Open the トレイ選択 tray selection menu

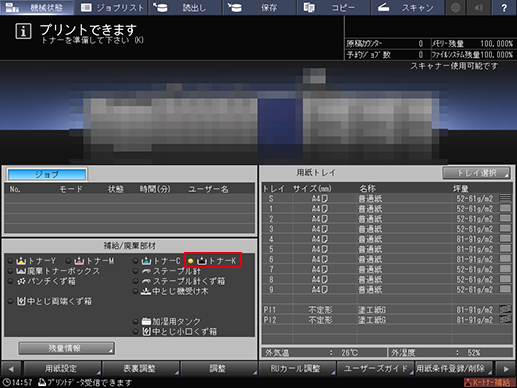476,173
